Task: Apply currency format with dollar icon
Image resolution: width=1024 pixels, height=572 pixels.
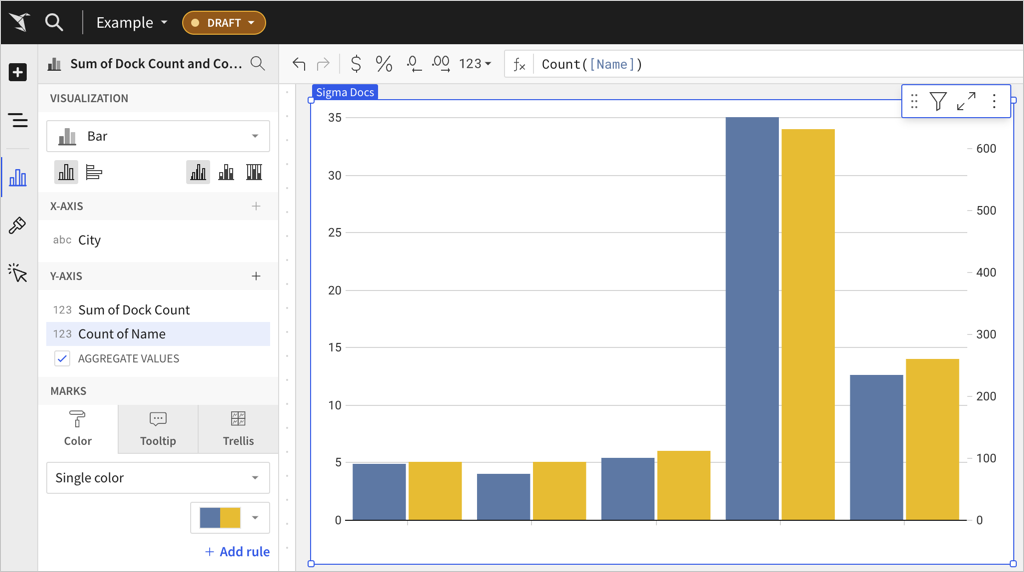Action: pyautogui.click(x=356, y=64)
